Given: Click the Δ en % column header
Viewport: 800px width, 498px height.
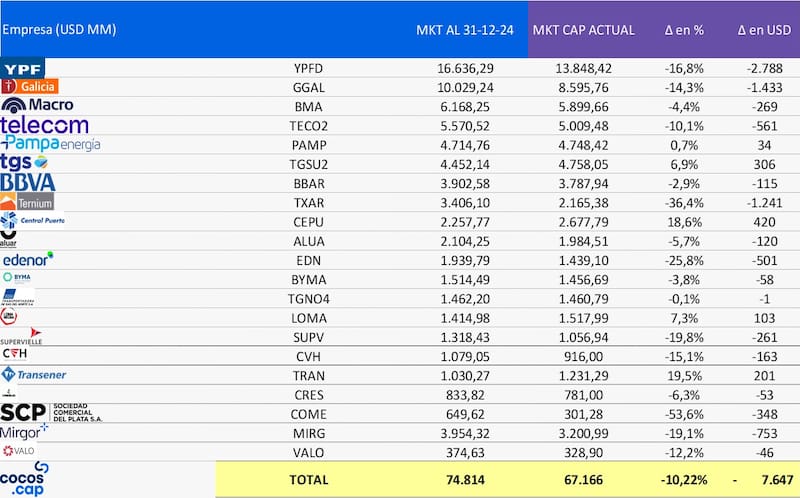Looking at the screenshot, I should point(684,30).
